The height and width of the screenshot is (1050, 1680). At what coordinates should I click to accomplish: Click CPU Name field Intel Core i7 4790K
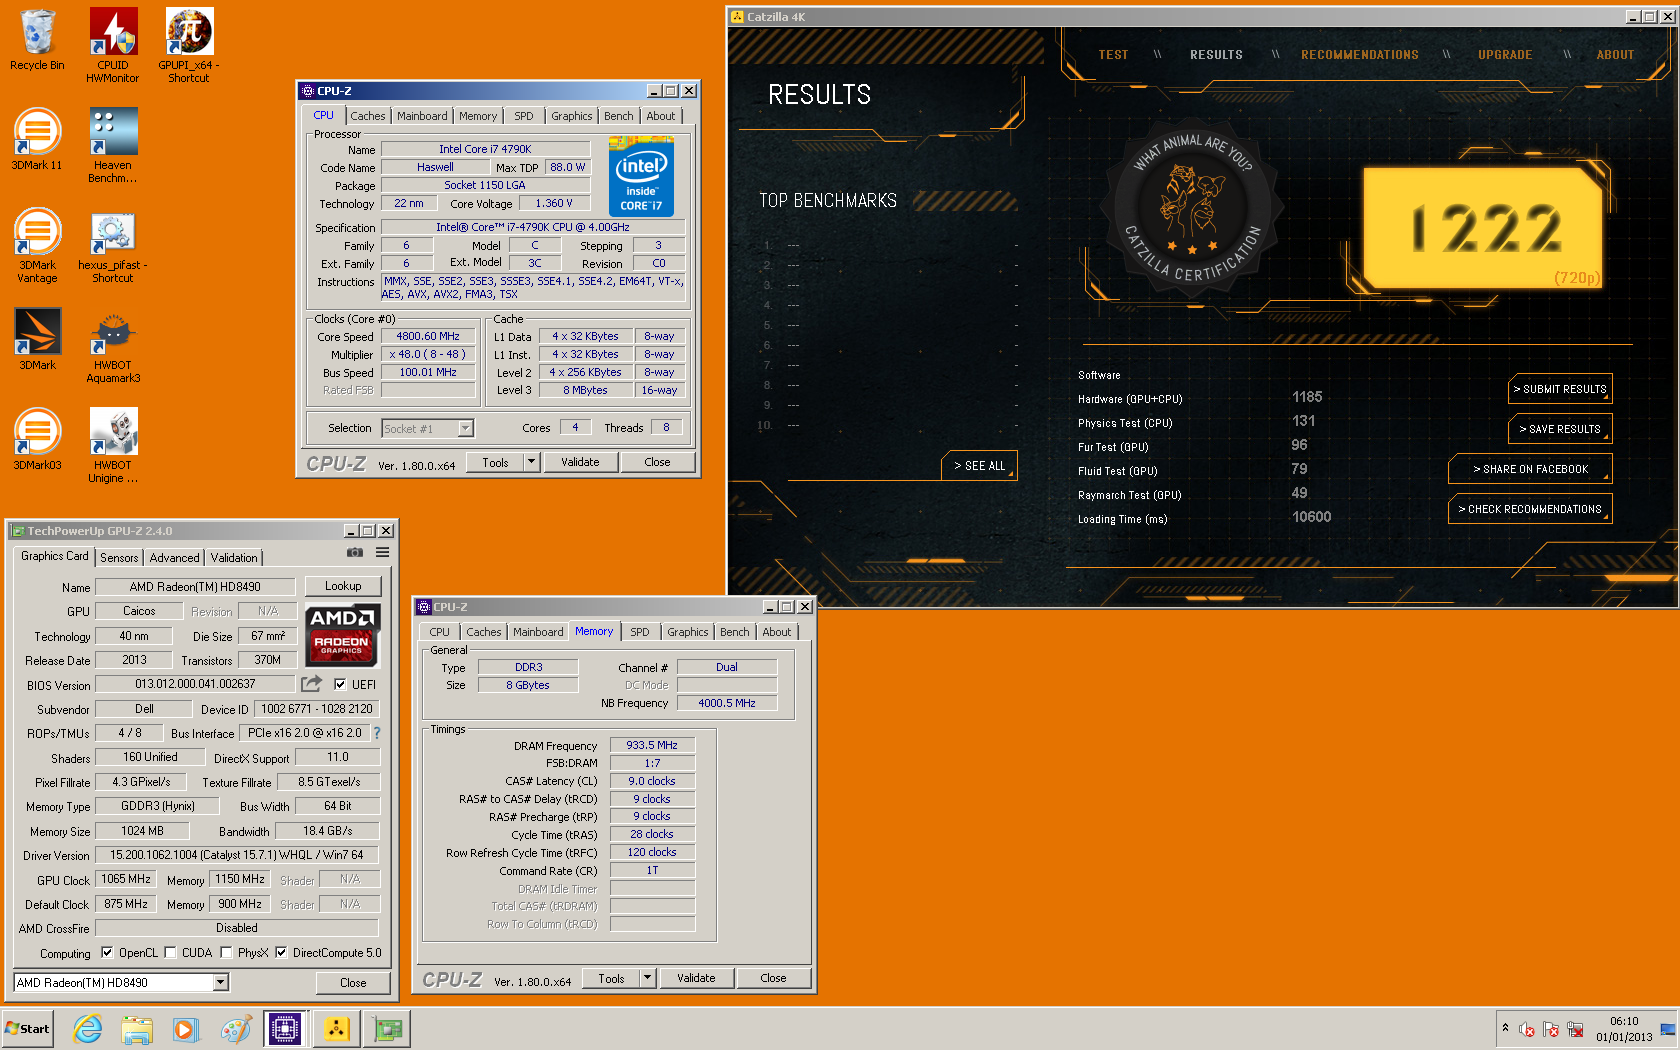click(485, 149)
